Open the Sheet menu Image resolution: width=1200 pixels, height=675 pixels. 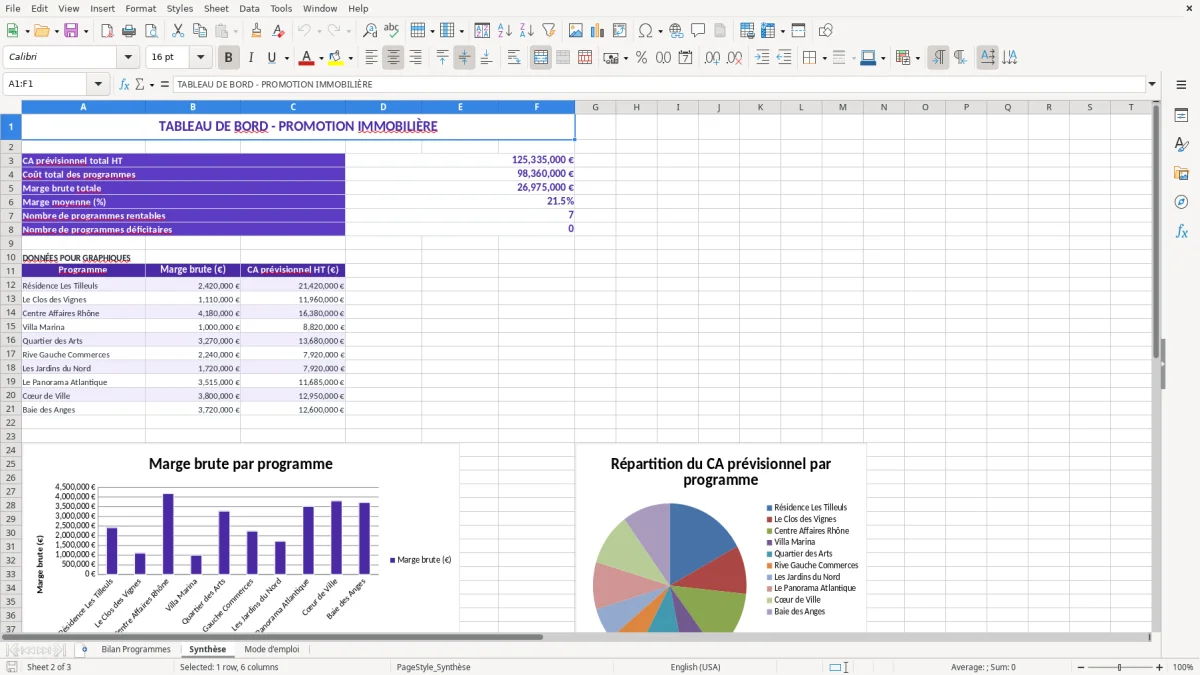(216, 8)
